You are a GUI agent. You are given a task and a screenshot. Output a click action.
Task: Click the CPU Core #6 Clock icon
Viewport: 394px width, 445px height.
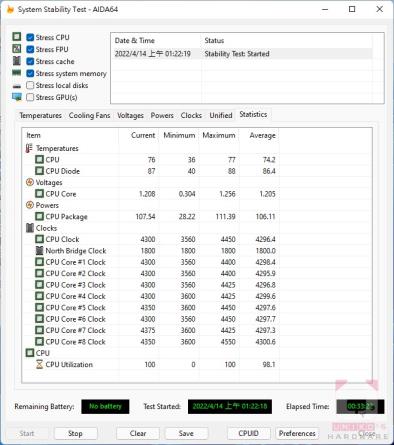click(x=39, y=319)
